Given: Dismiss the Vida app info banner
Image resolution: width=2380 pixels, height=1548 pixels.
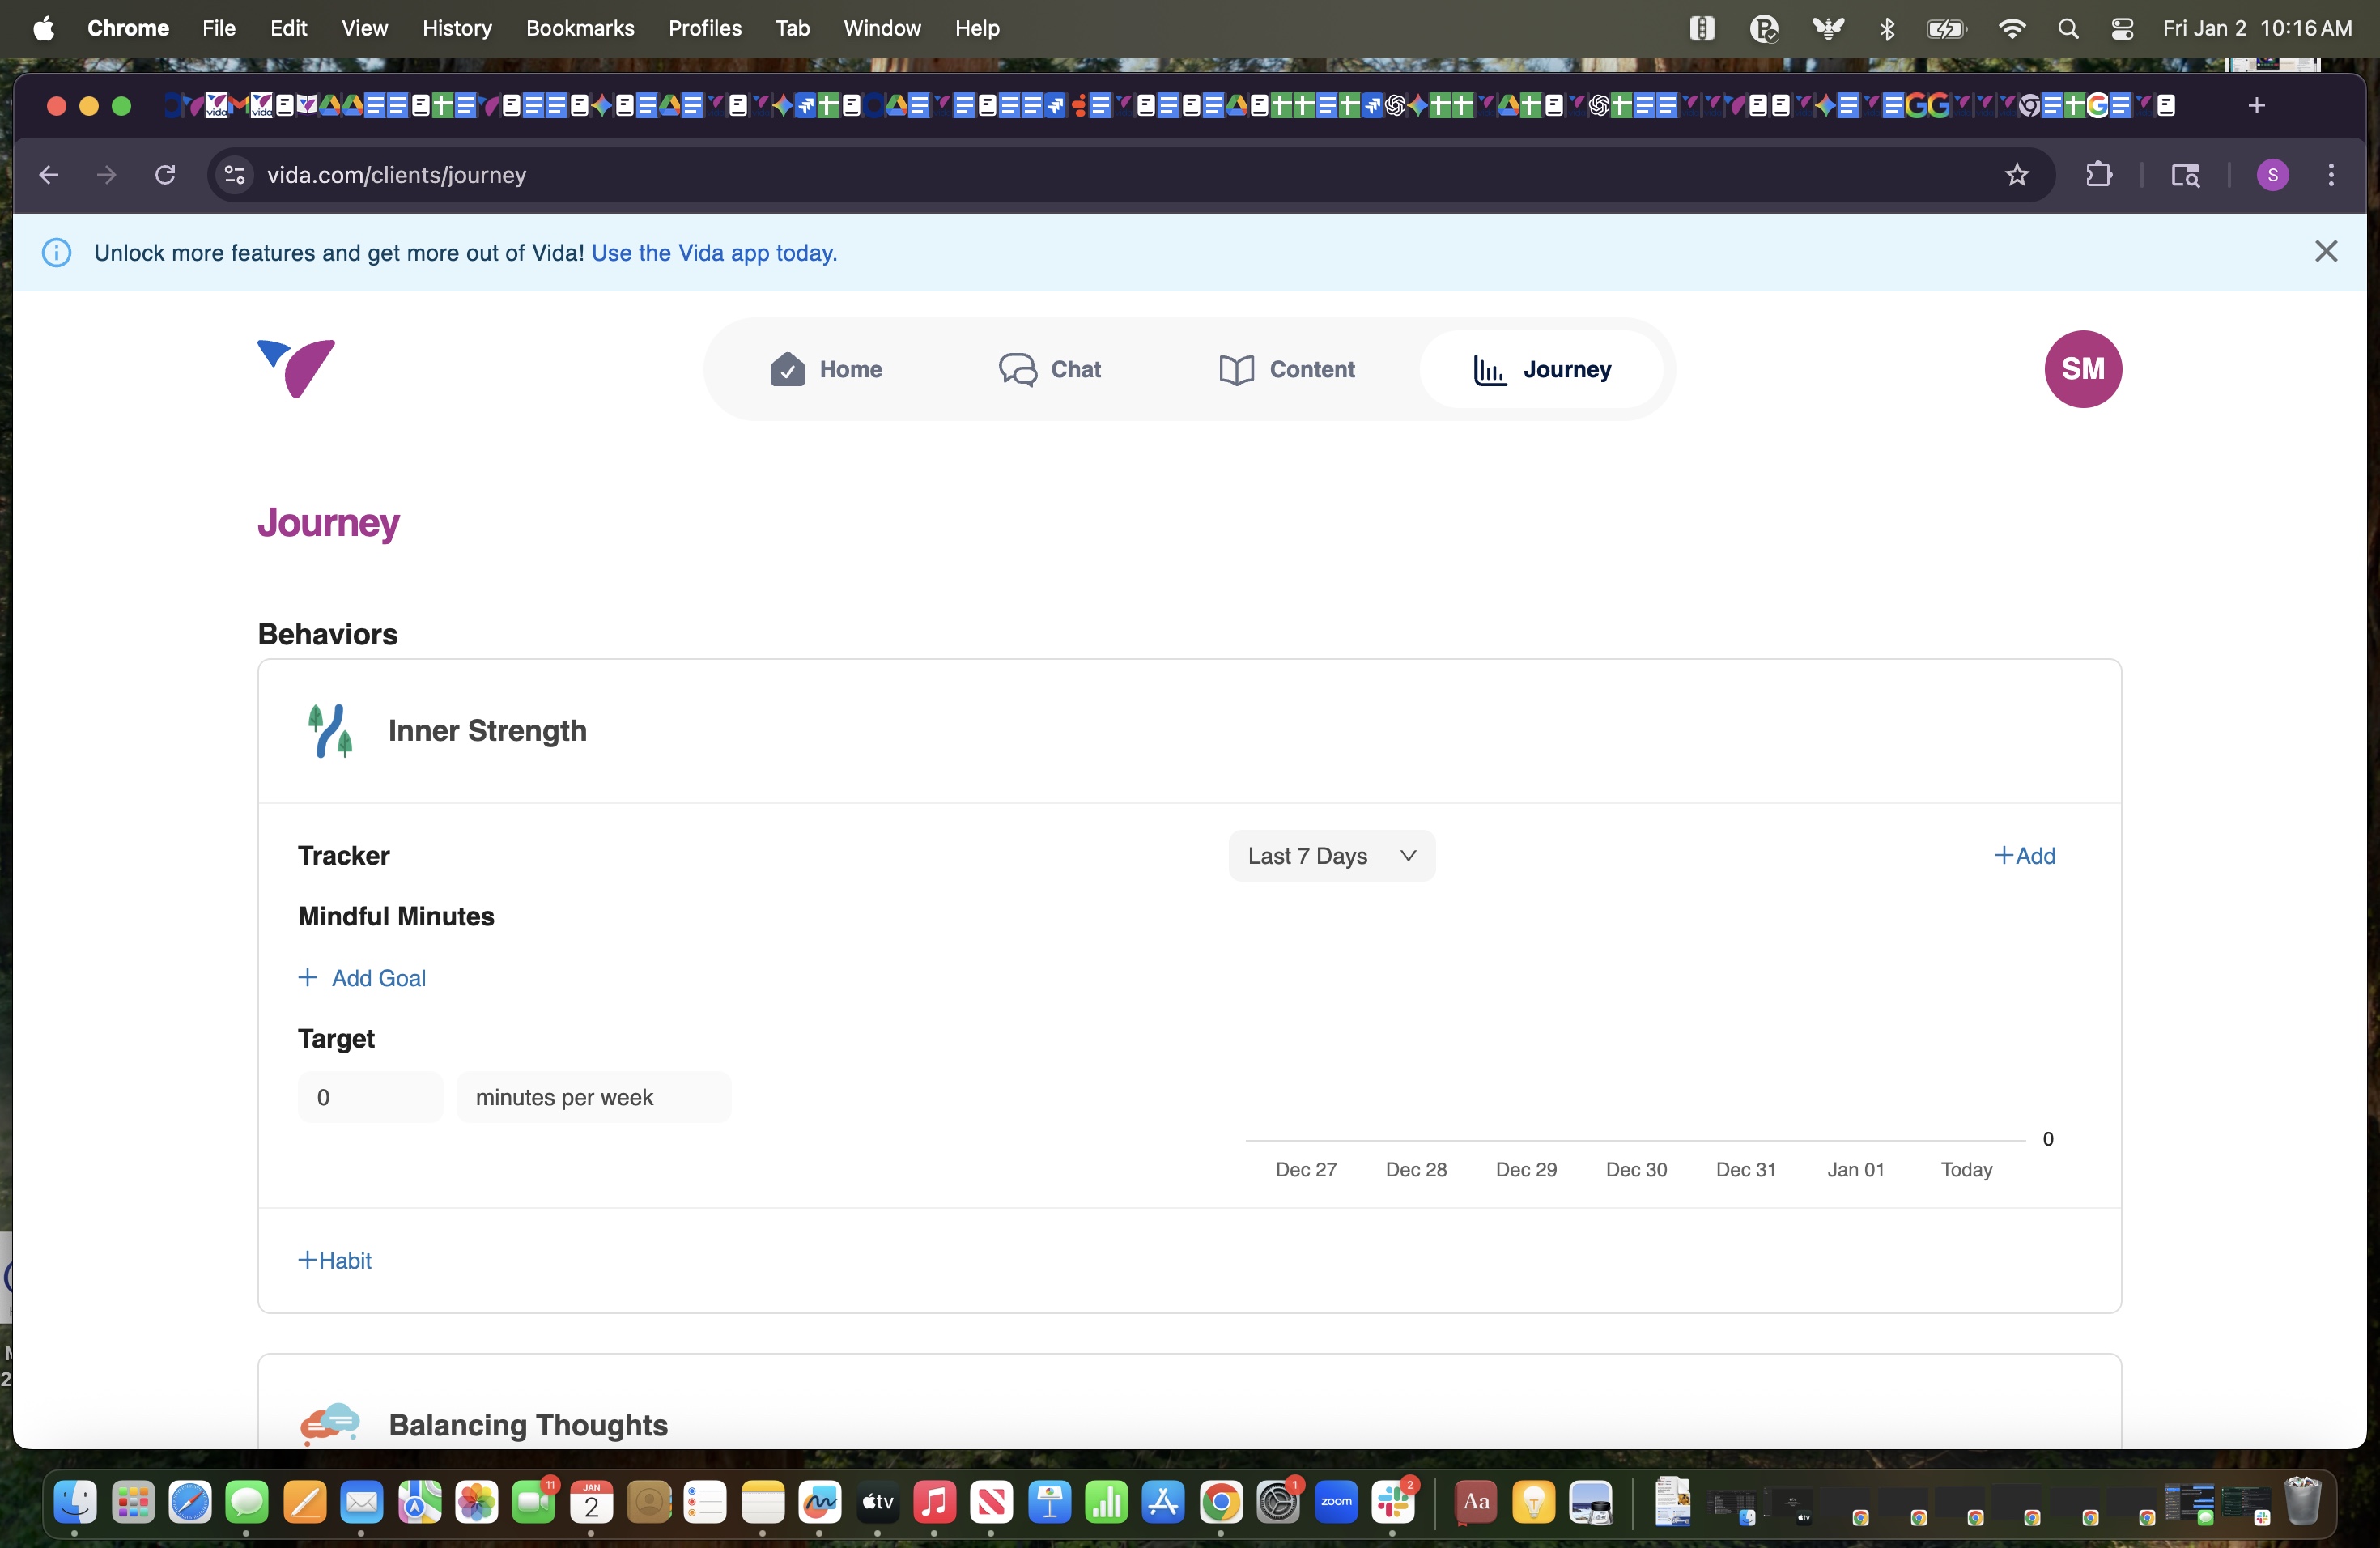Looking at the screenshot, I should pos(2325,252).
